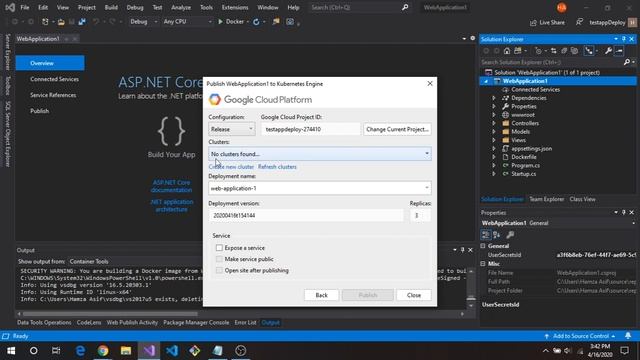
Task: Select Startup.cs in Solution Explorer
Action: (x=523, y=174)
